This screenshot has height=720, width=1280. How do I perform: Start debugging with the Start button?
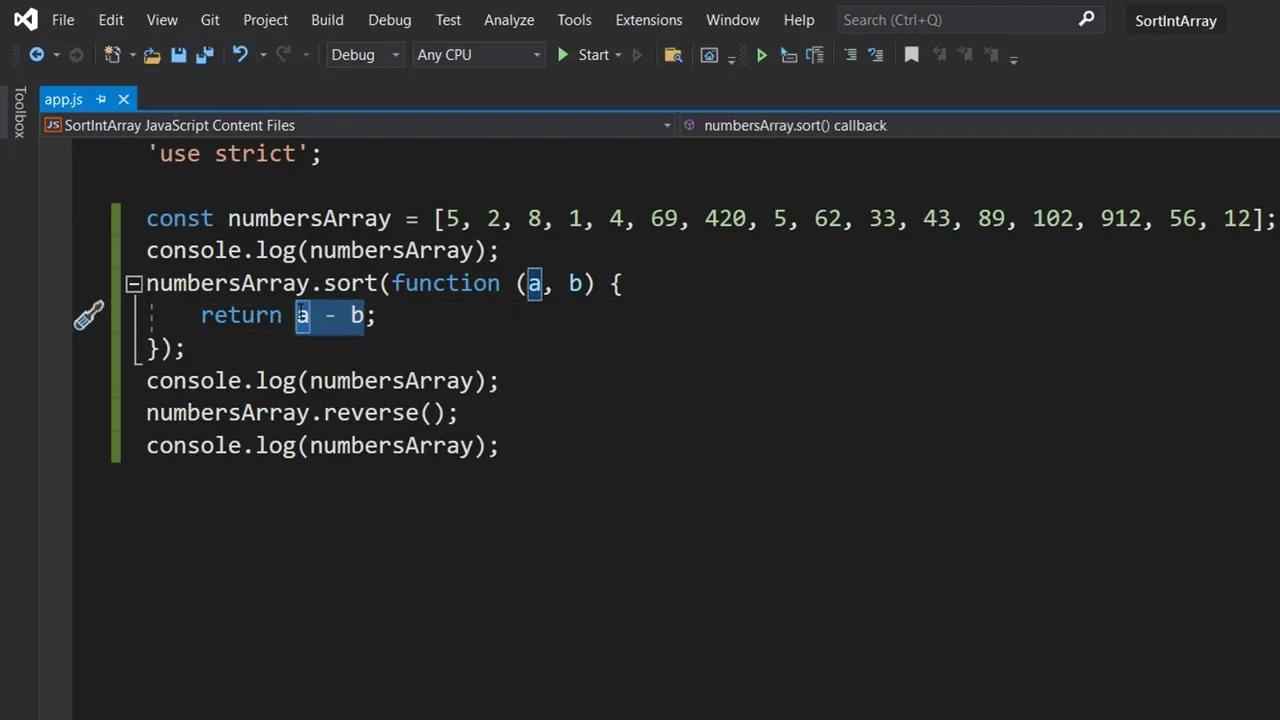tap(588, 55)
